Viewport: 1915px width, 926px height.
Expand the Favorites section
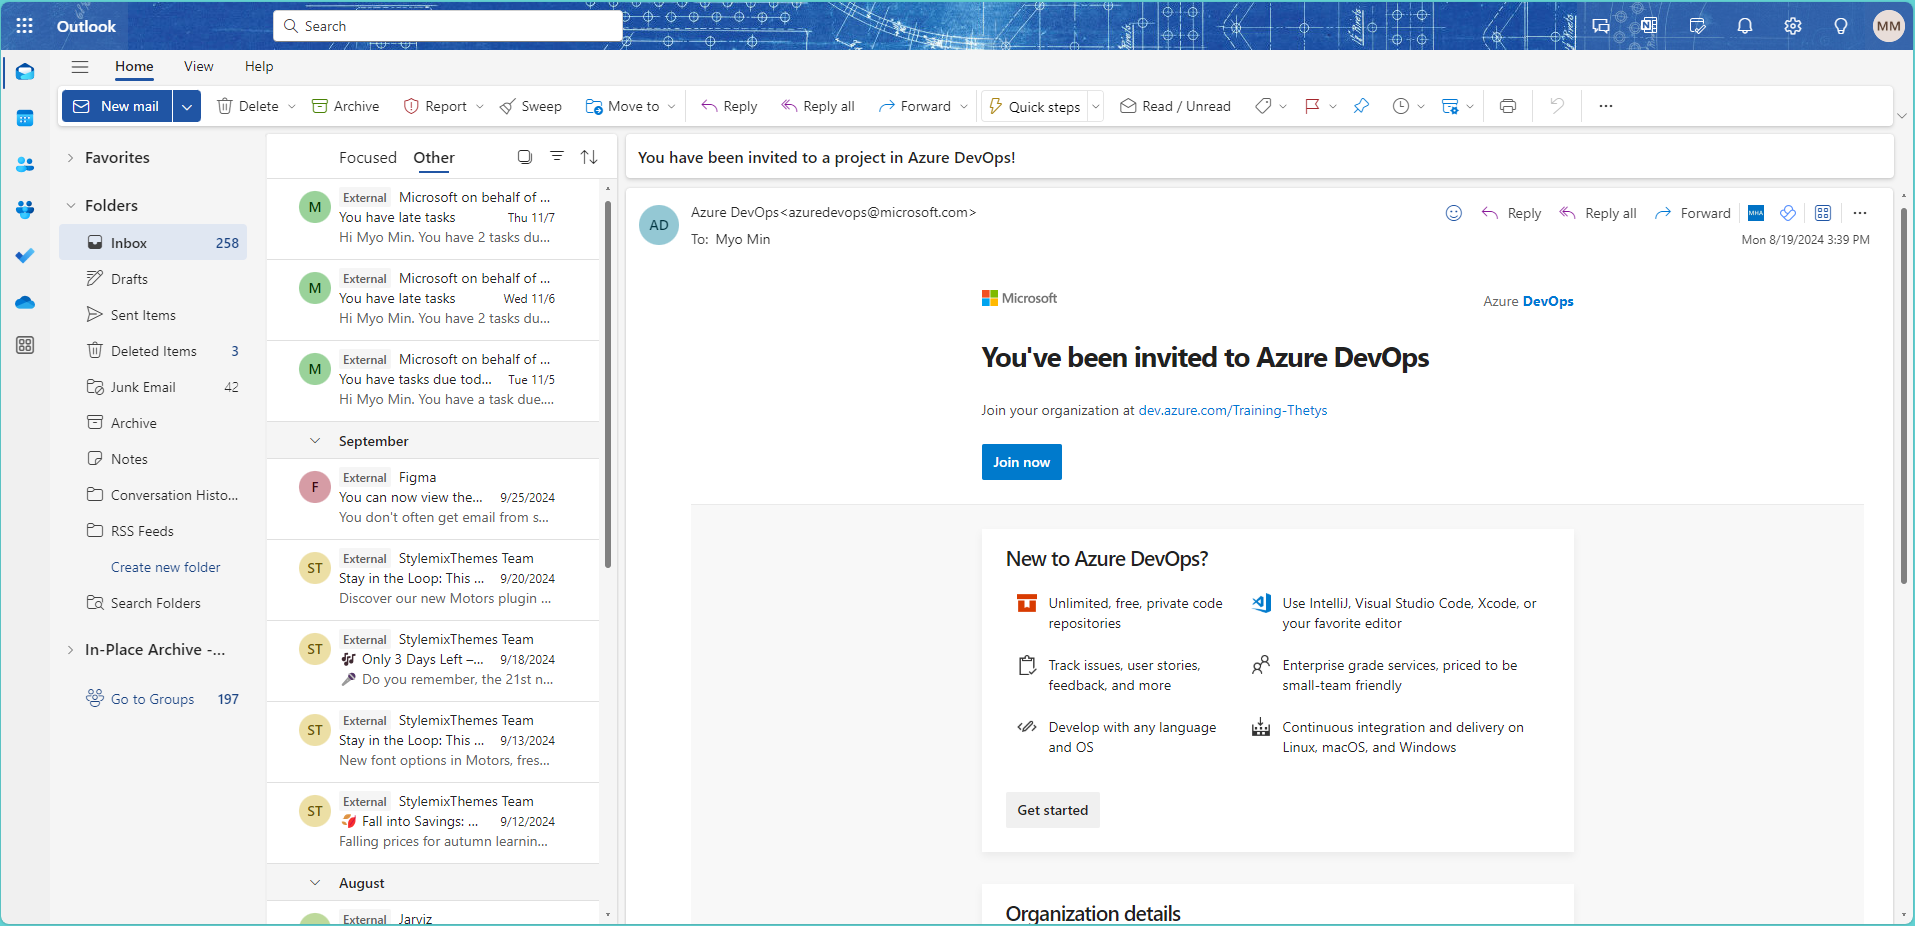point(70,158)
